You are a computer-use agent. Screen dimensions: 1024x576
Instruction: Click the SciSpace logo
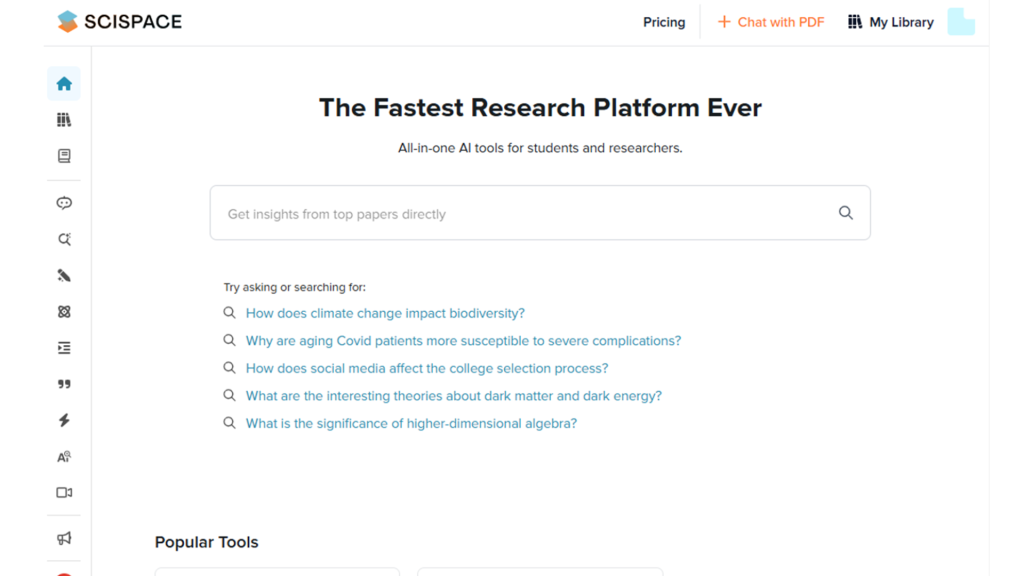click(120, 21)
